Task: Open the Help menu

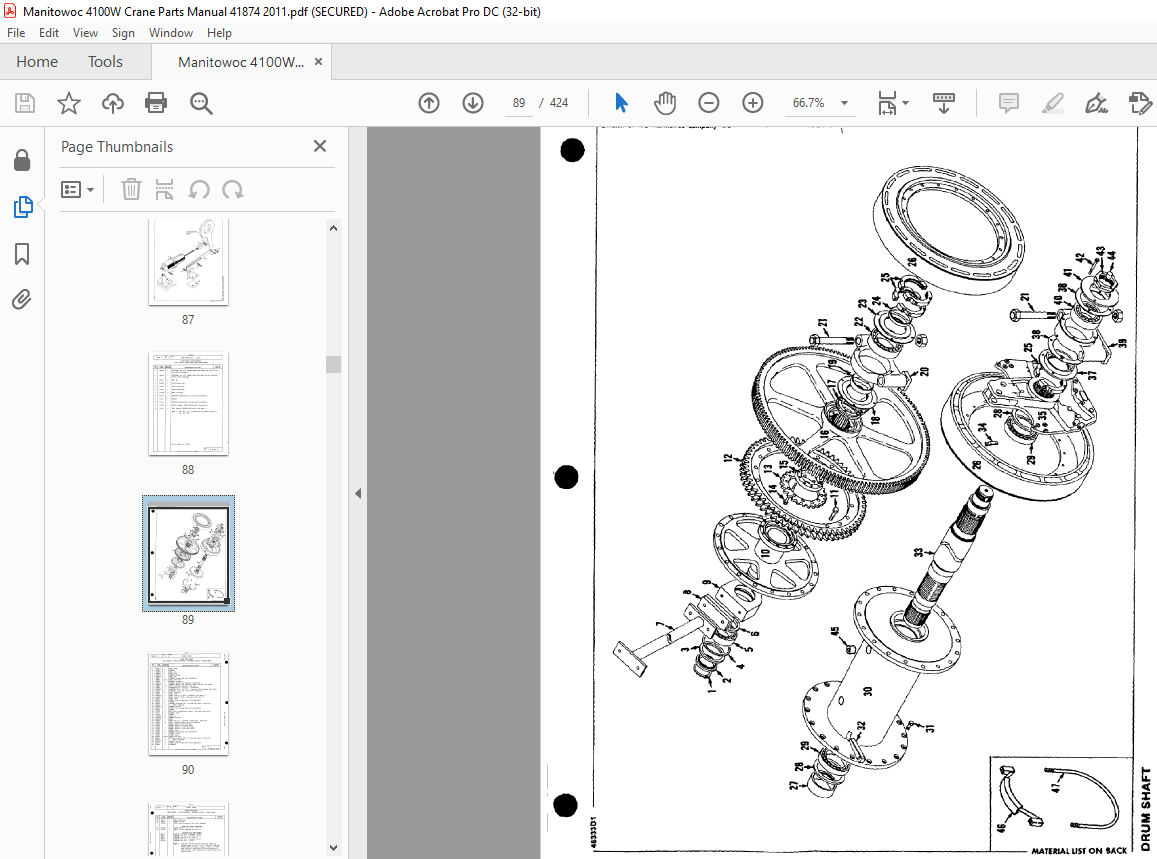Action: pyautogui.click(x=219, y=32)
